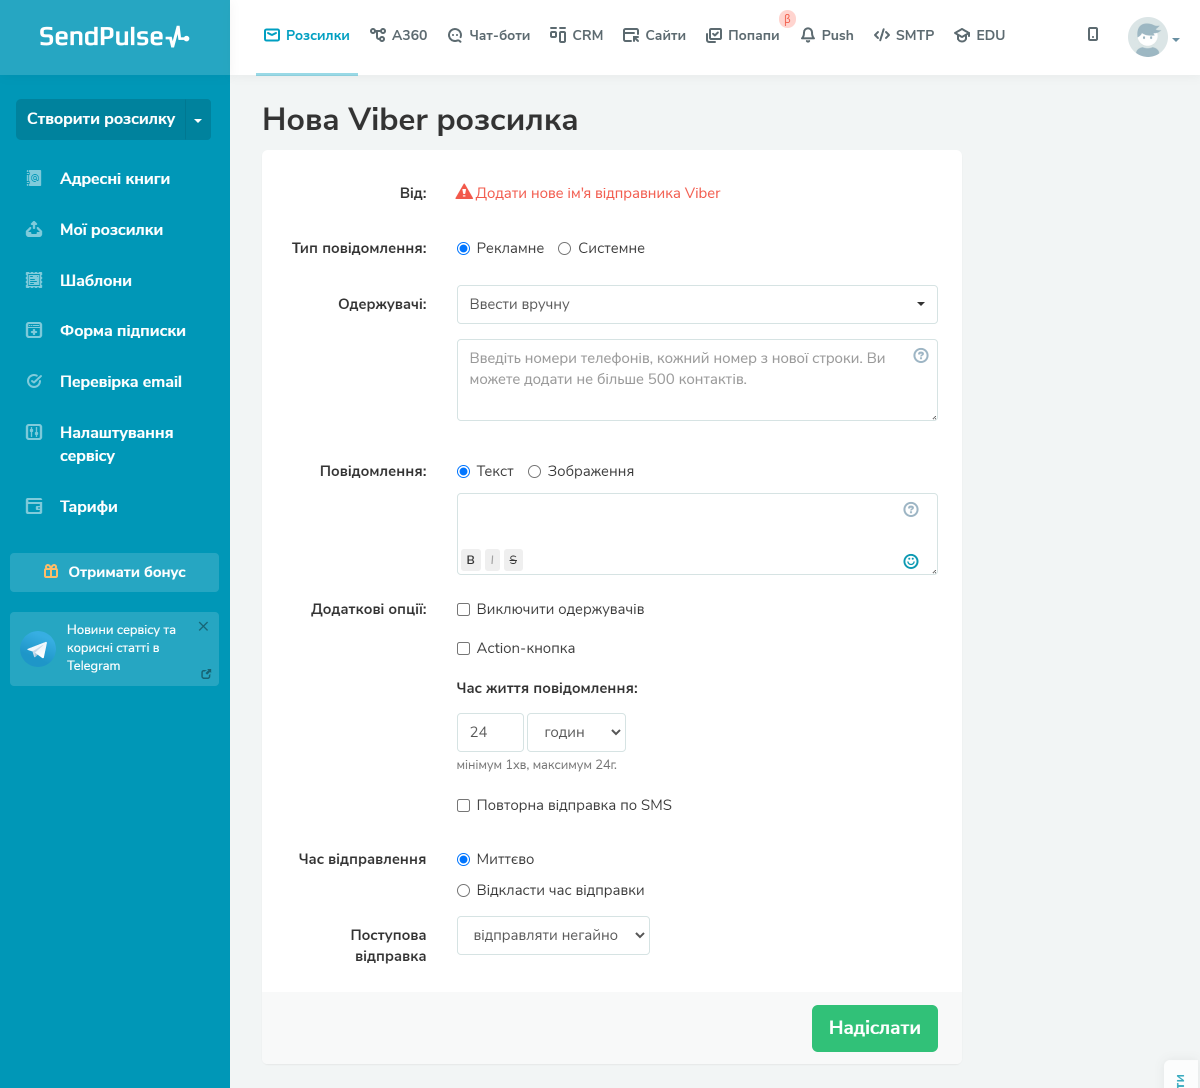Click the Перевірка email check icon
The width and height of the screenshot is (1200, 1088).
[34, 381]
